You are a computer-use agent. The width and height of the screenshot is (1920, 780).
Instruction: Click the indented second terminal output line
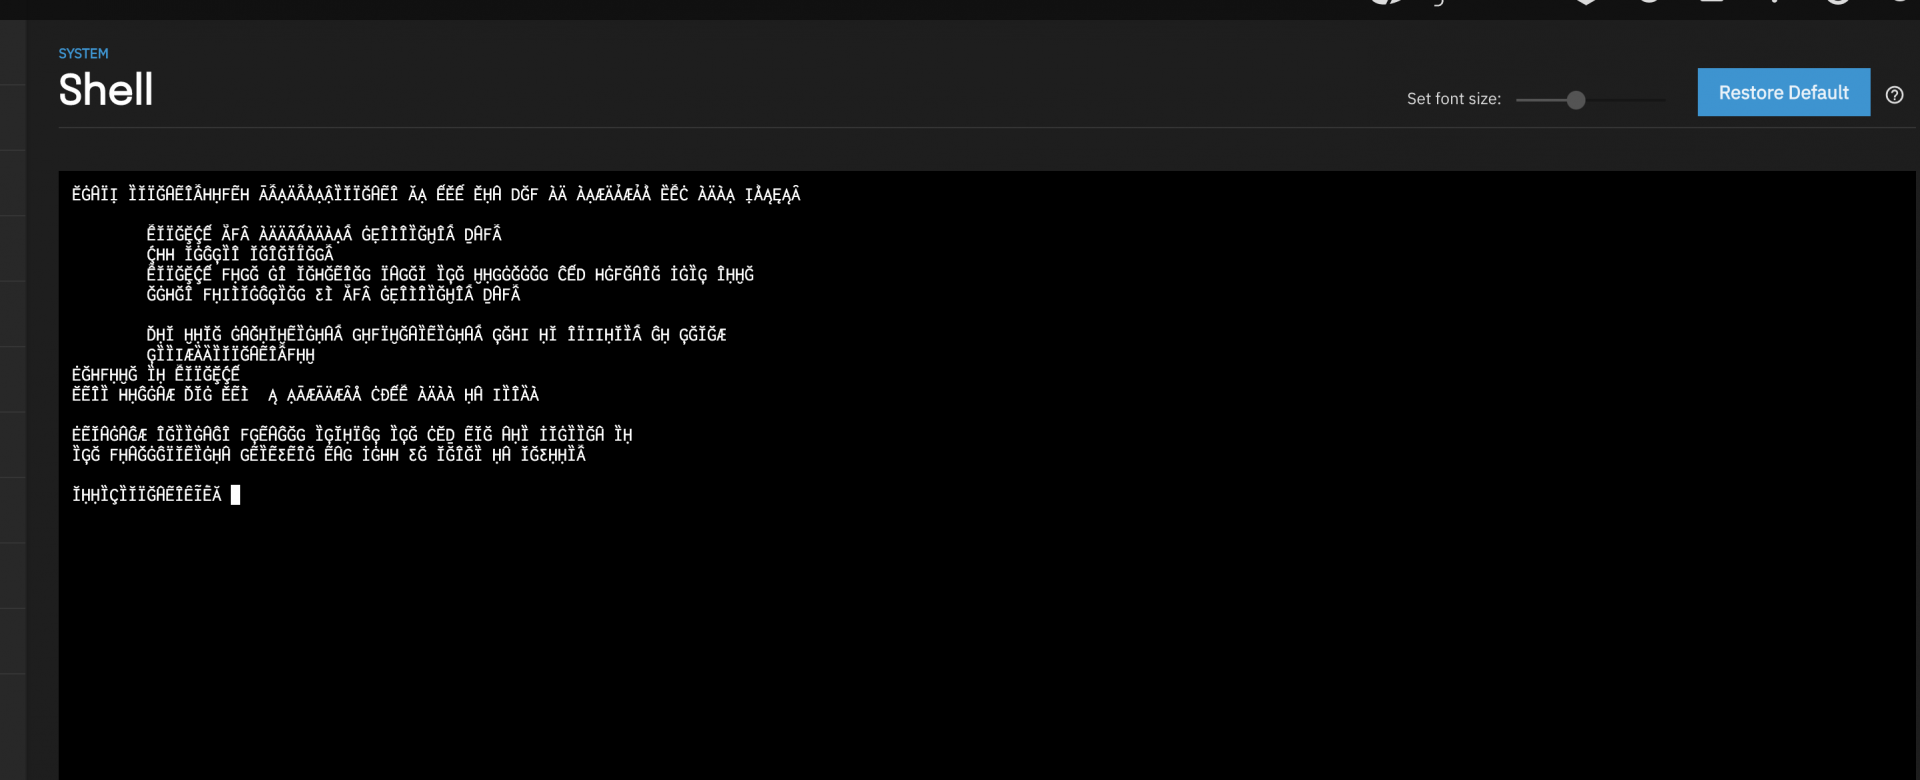(x=324, y=235)
